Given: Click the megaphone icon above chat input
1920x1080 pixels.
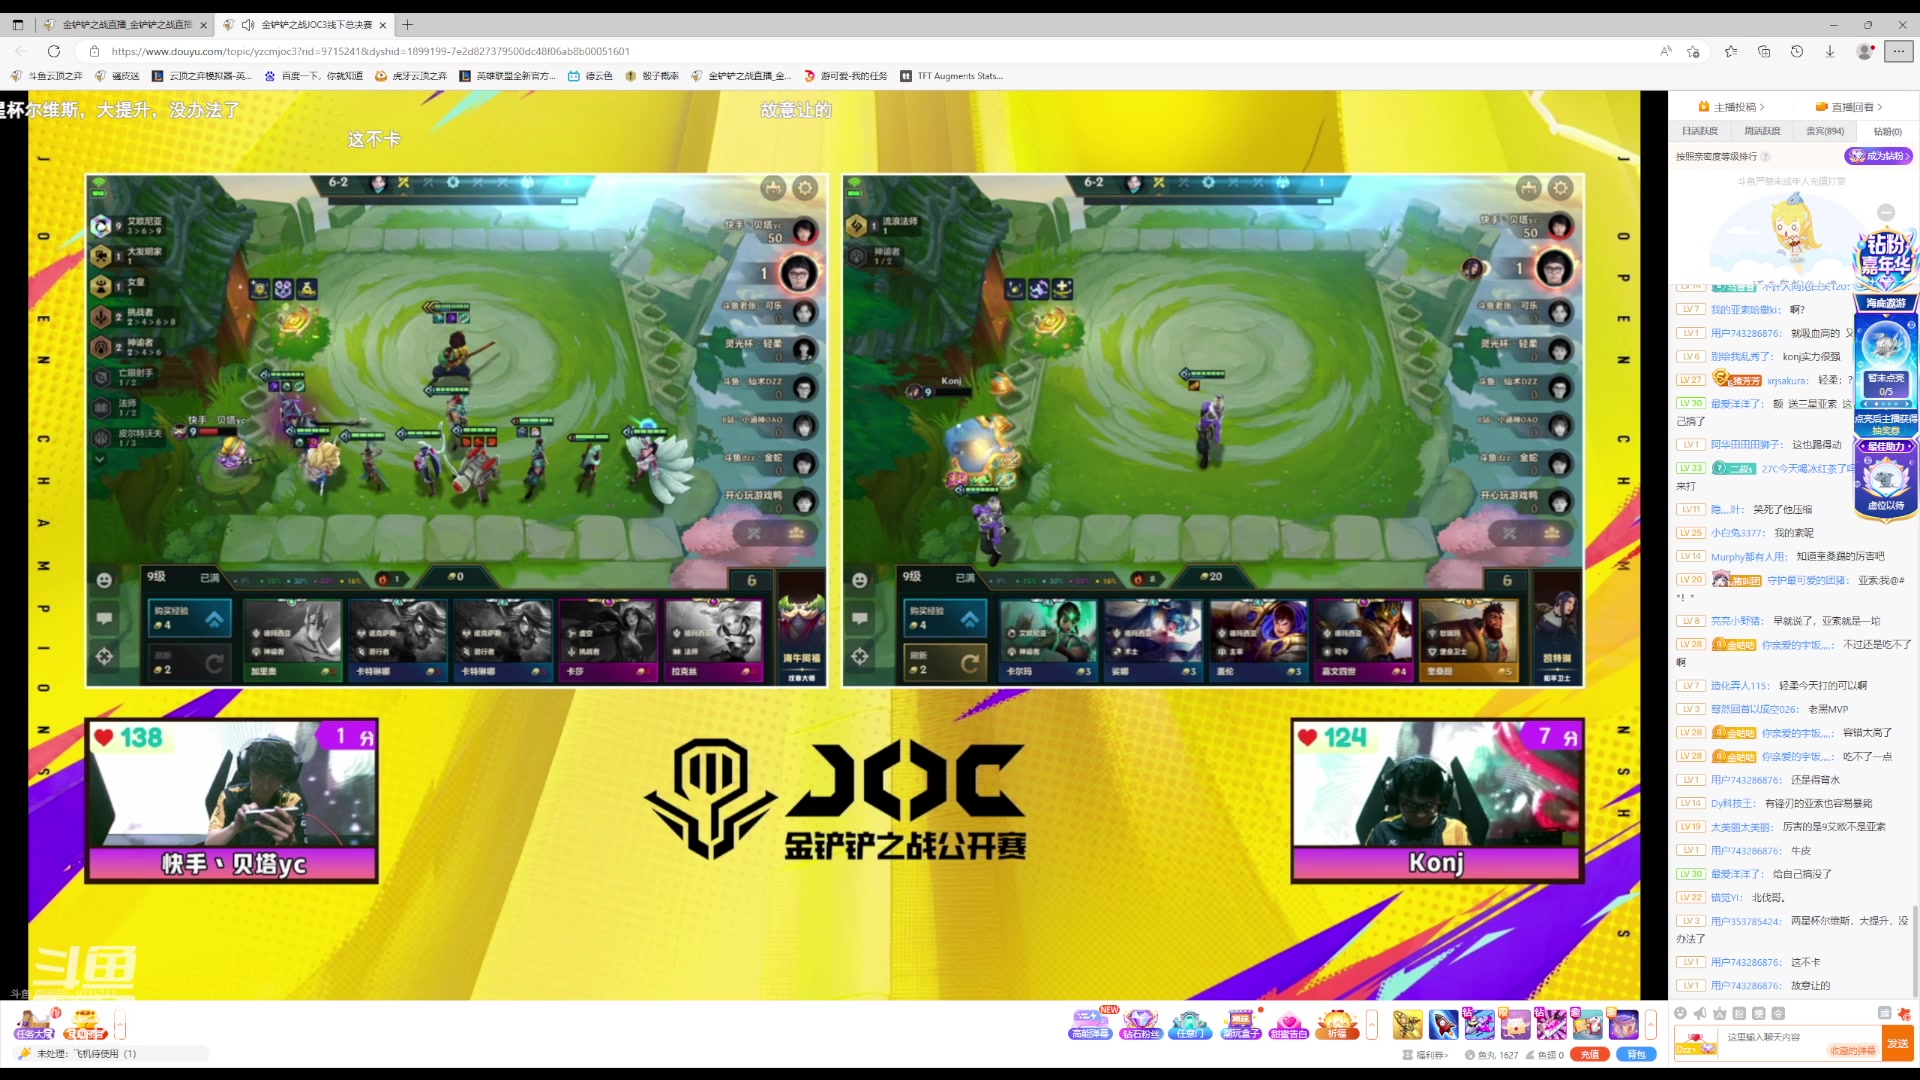Looking at the screenshot, I should coord(1700,1013).
